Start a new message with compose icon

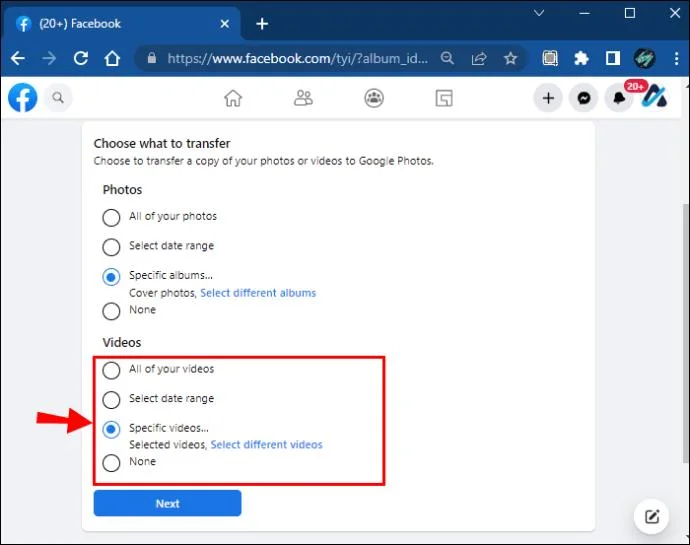[652, 516]
